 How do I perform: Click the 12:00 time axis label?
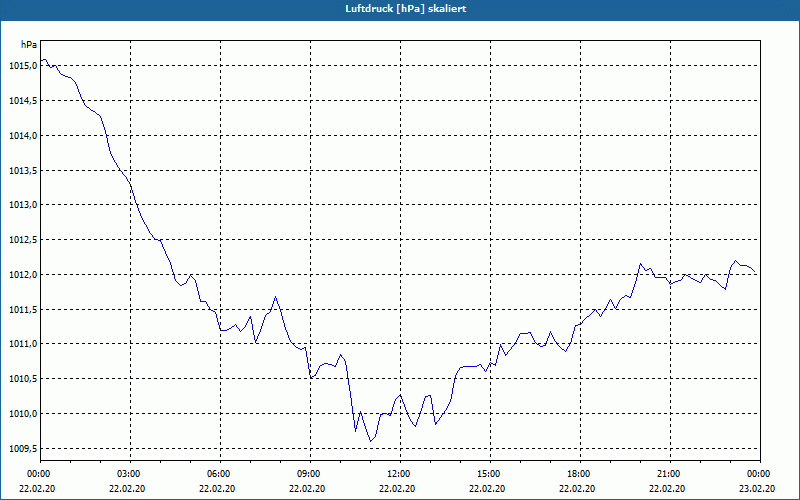[x=400, y=474]
